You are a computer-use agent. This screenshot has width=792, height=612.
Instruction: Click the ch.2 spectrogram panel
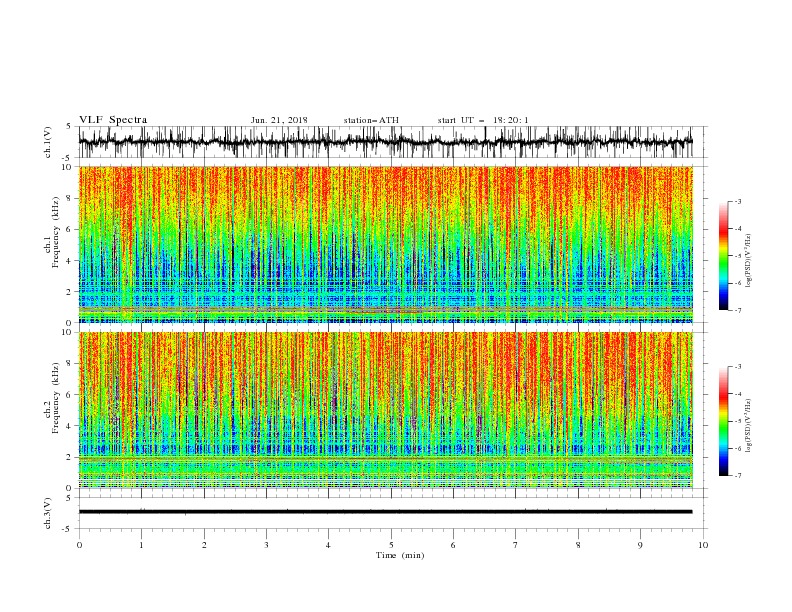click(x=385, y=410)
